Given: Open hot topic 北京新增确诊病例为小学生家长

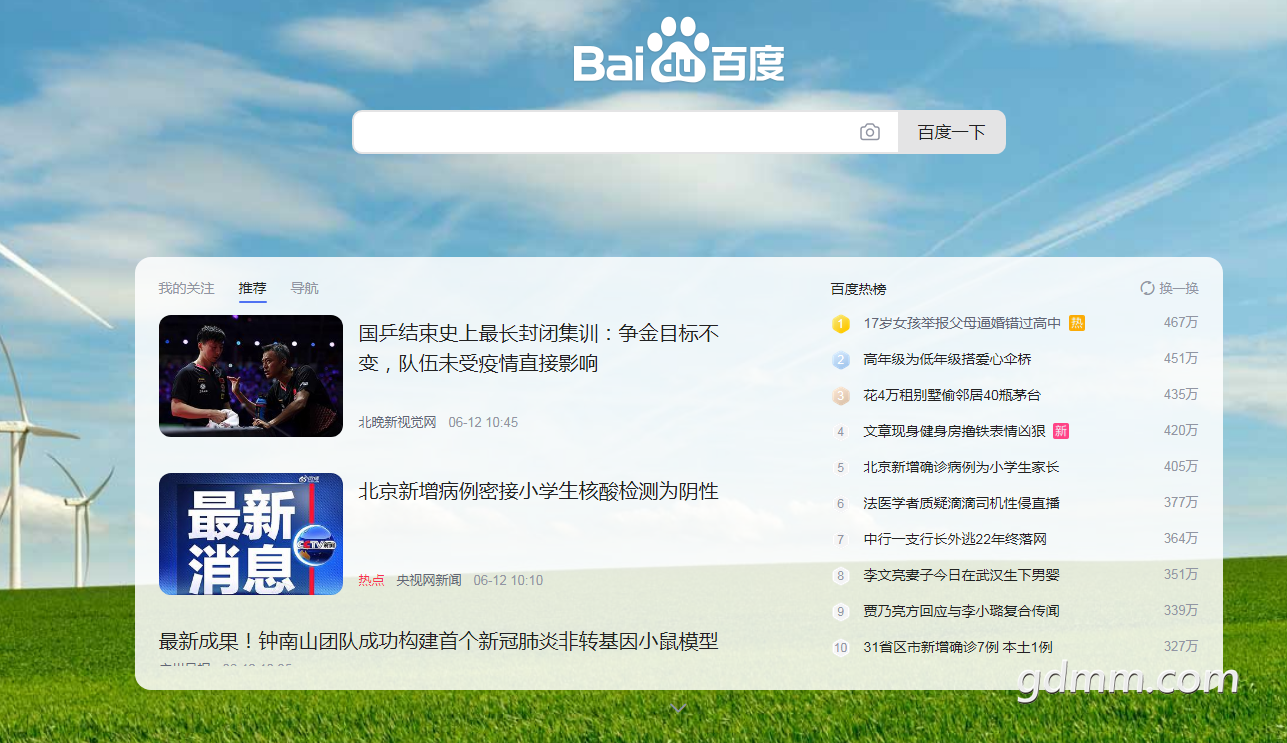Looking at the screenshot, I should (962, 467).
